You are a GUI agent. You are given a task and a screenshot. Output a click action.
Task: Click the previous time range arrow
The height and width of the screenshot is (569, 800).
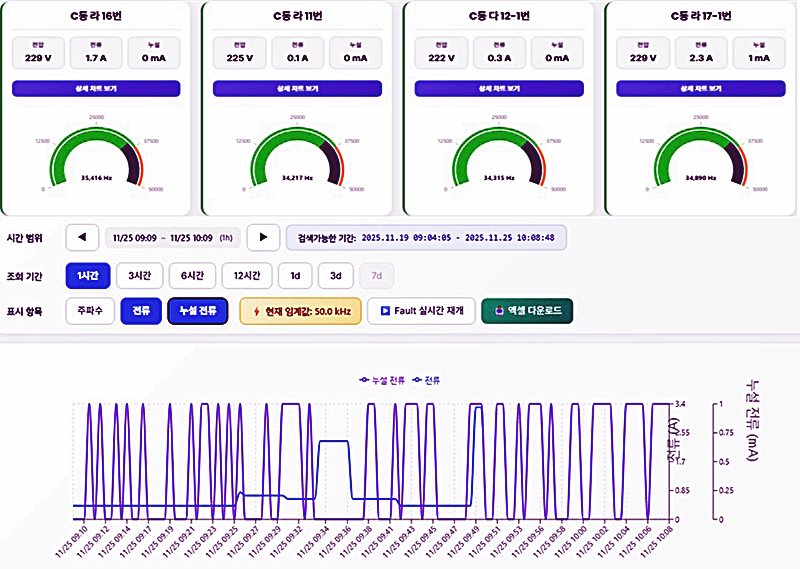(x=82, y=237)
